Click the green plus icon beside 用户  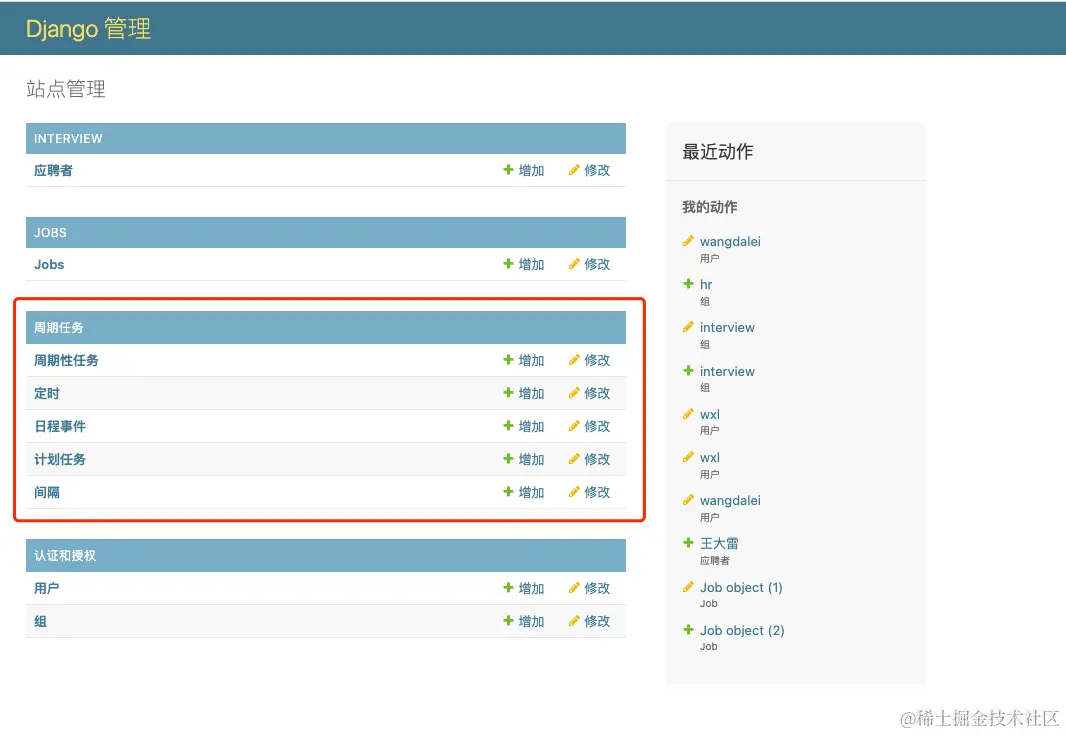click(x=508, y=588)
